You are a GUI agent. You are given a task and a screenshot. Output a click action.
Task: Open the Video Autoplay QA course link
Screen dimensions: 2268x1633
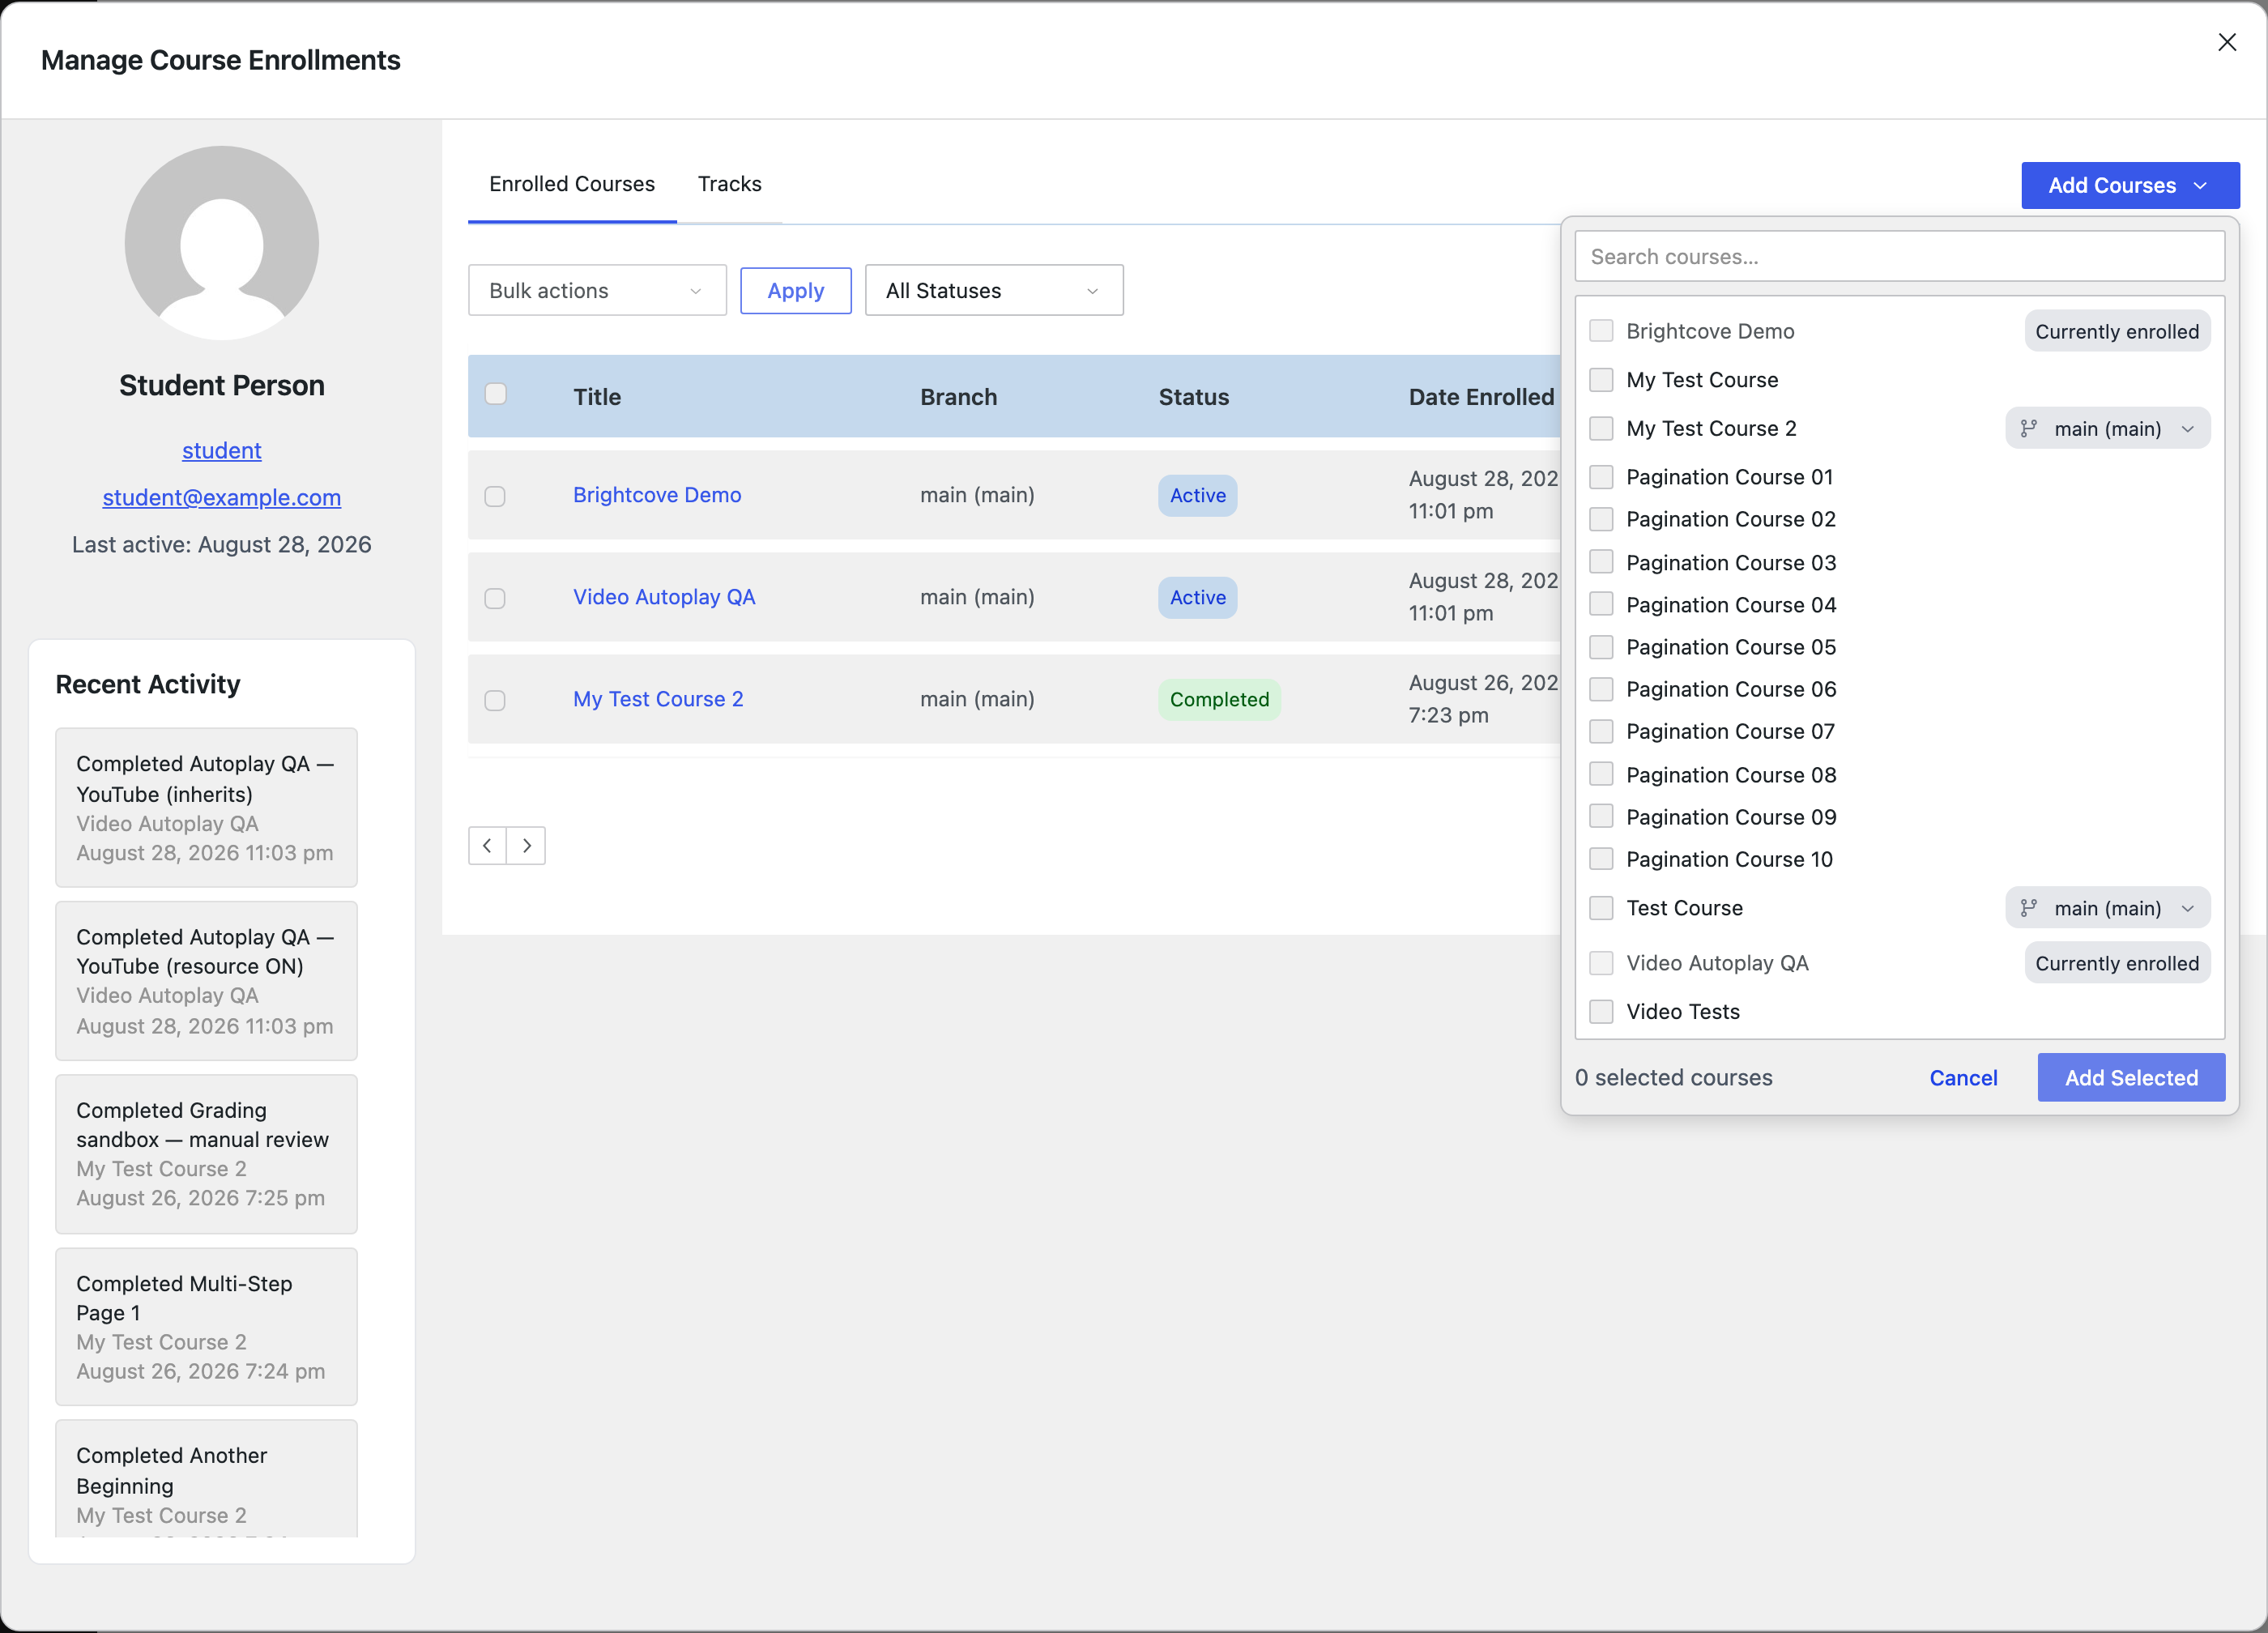pyautogui.click(x=664, y=596)
